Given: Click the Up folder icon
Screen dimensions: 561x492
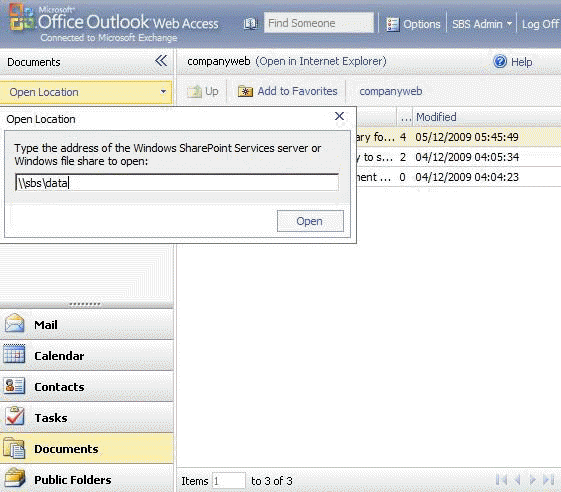Looking at the screenshot, I should [195, 92].
